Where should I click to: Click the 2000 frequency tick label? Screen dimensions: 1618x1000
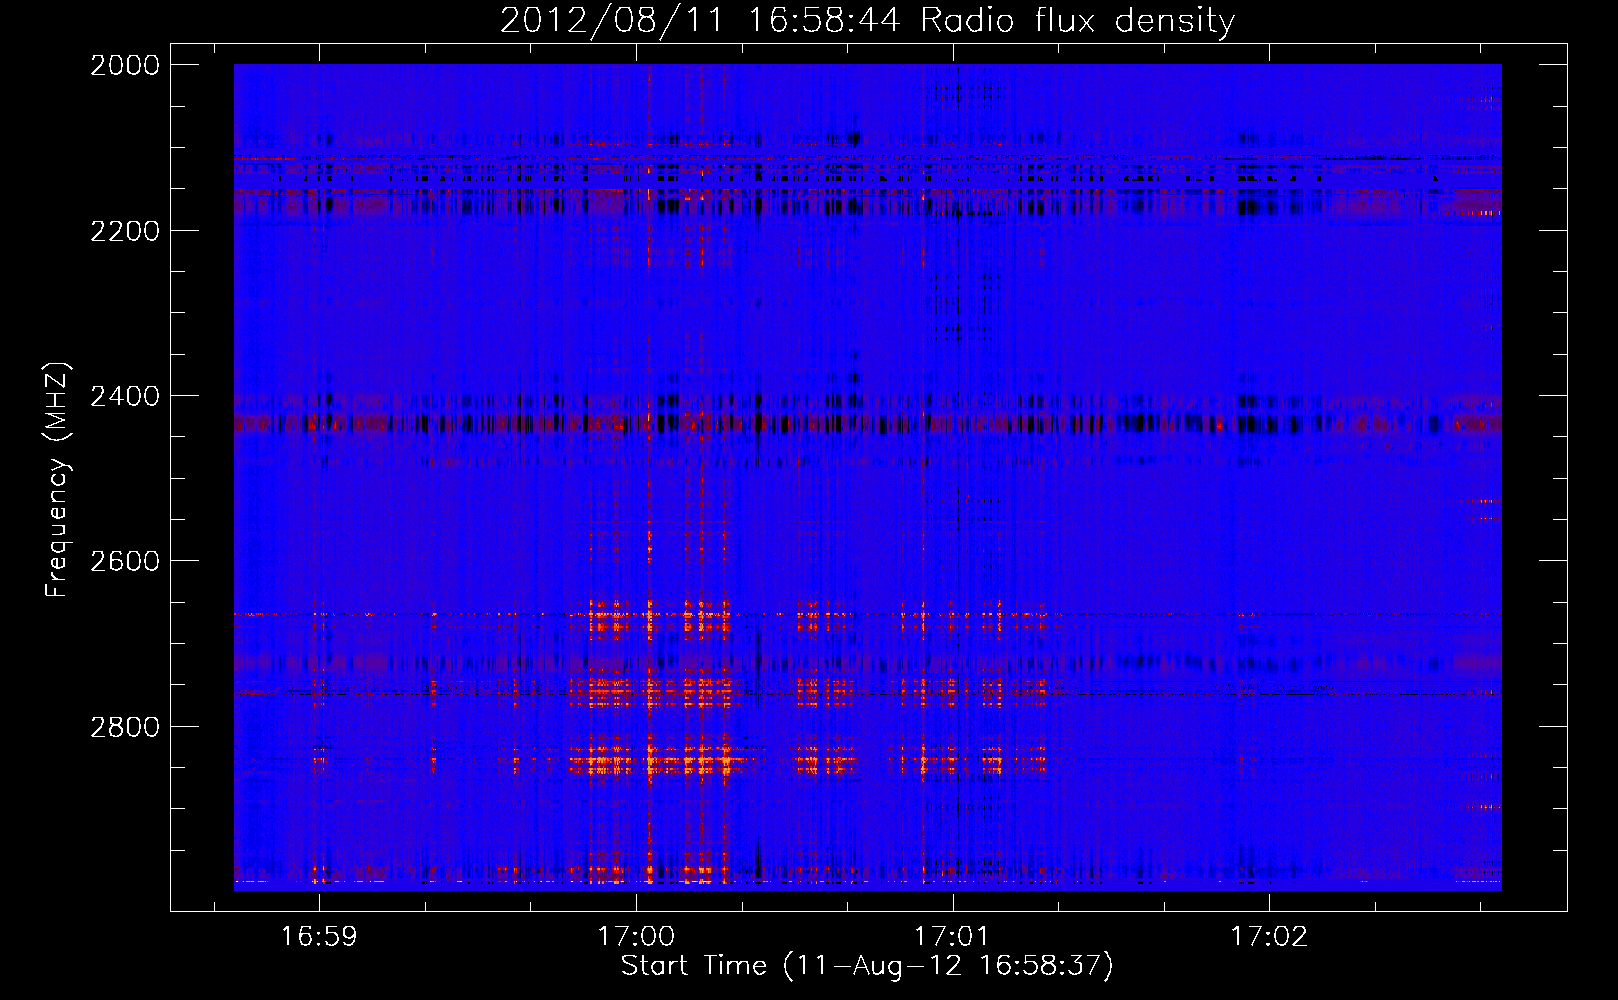click(x=125, y=65)
